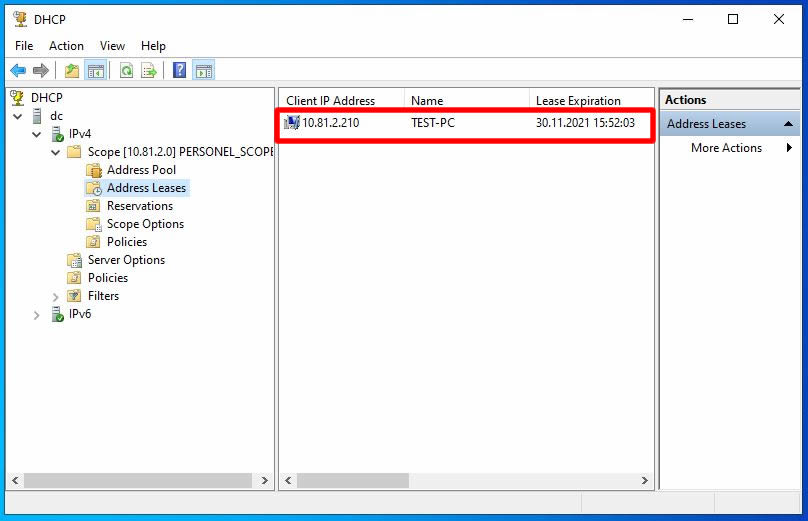
Task: Select the Scope Options tree item
Action: tap(145, 224)
